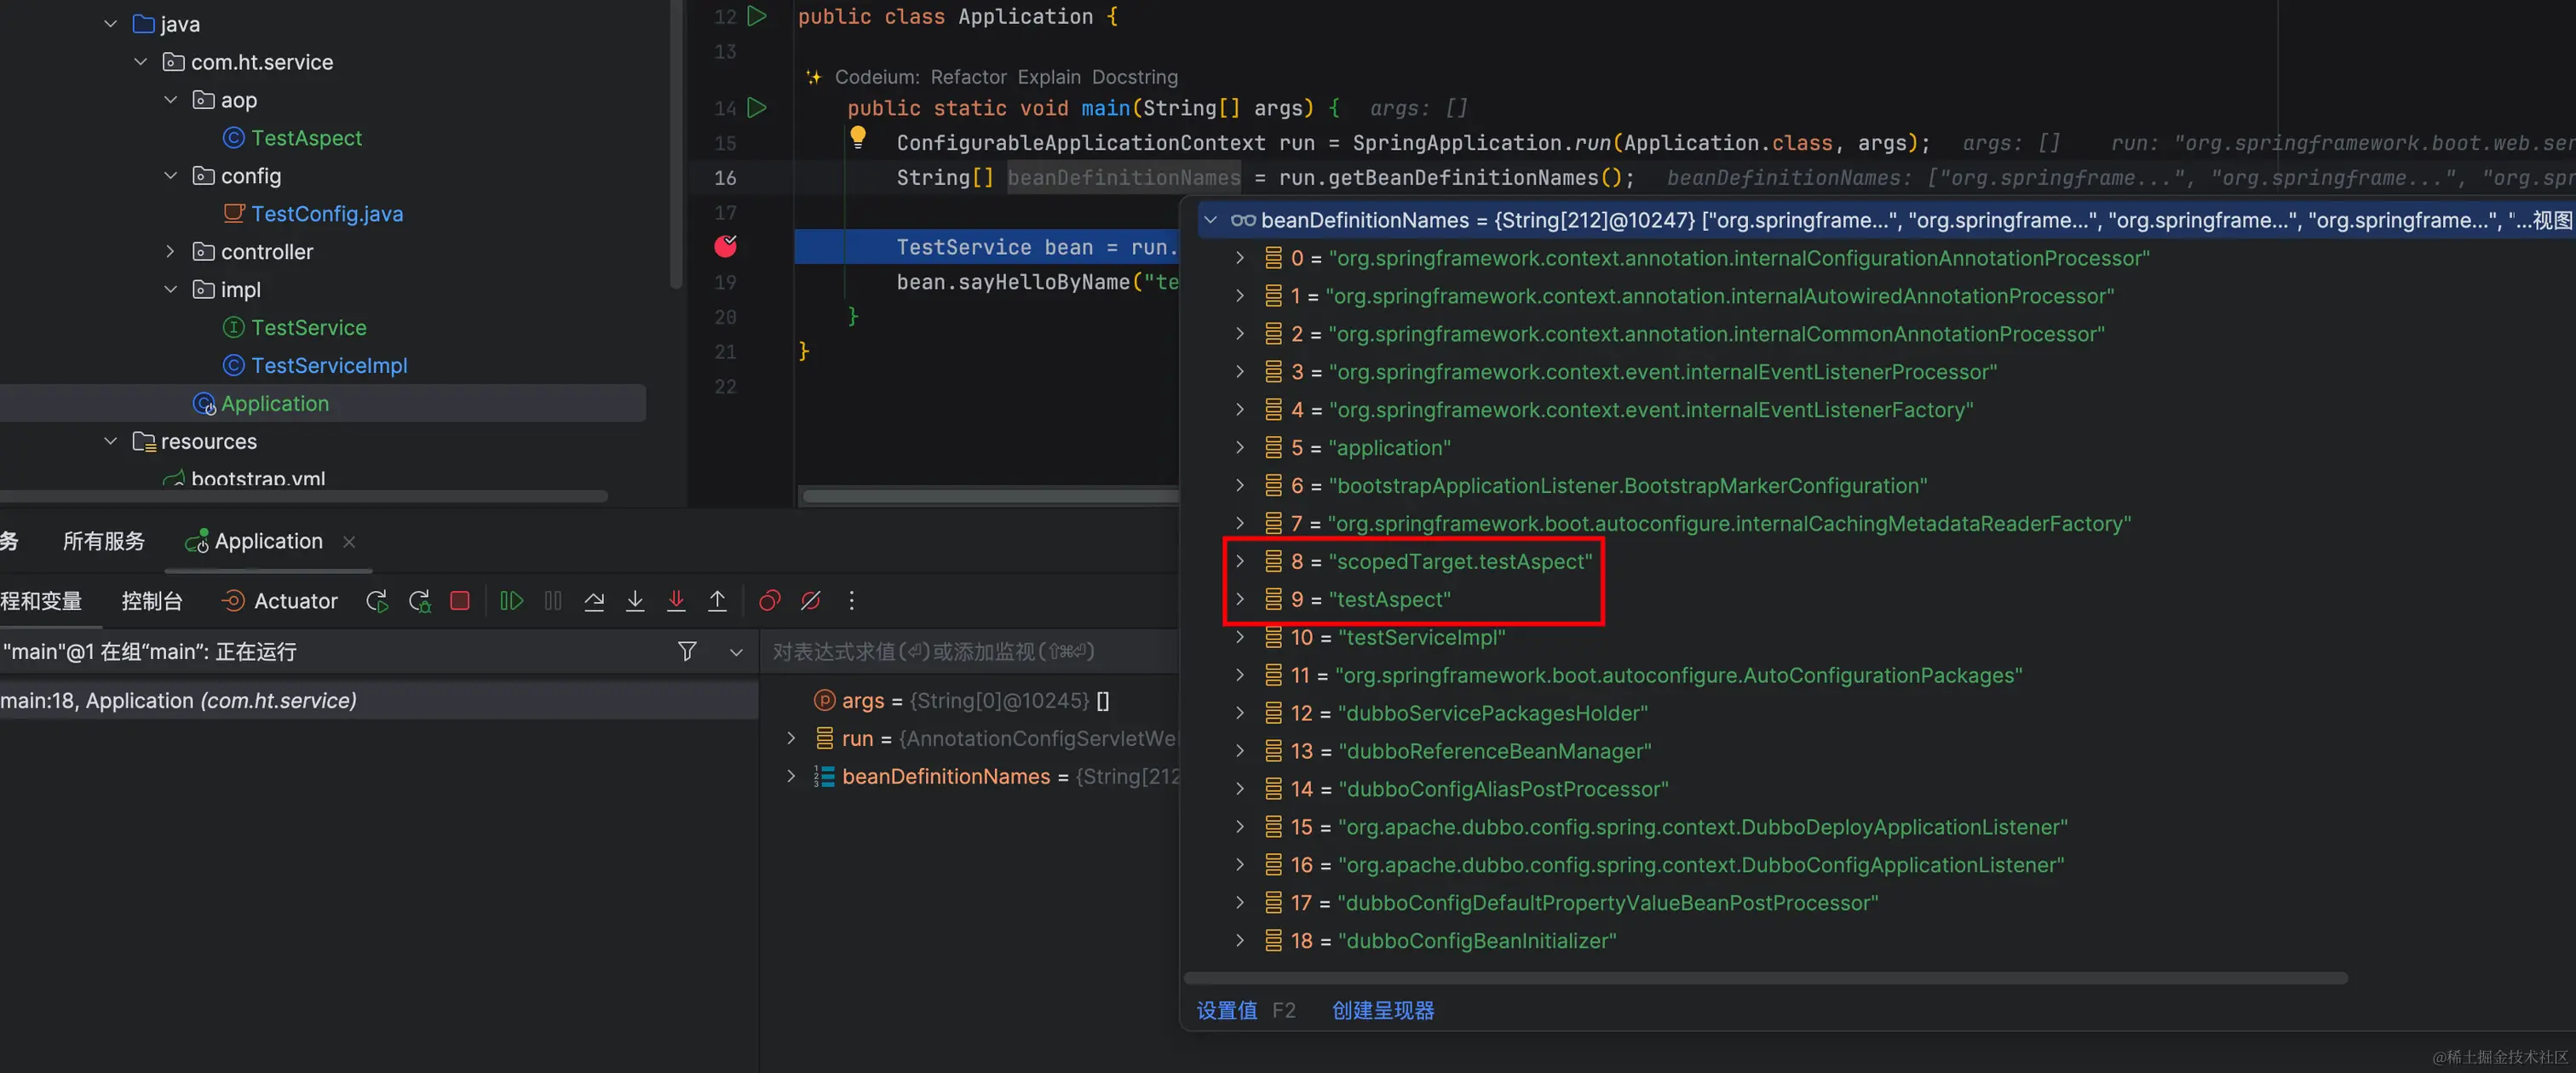Click the Resume Program icon

[x=511, y=601]
